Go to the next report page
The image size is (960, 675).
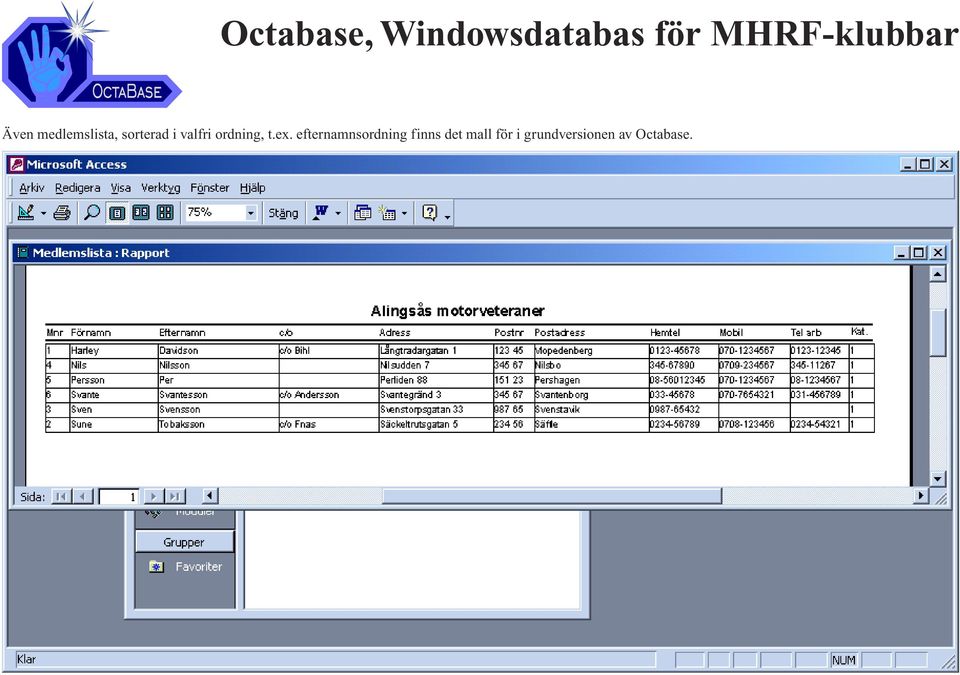154,496
